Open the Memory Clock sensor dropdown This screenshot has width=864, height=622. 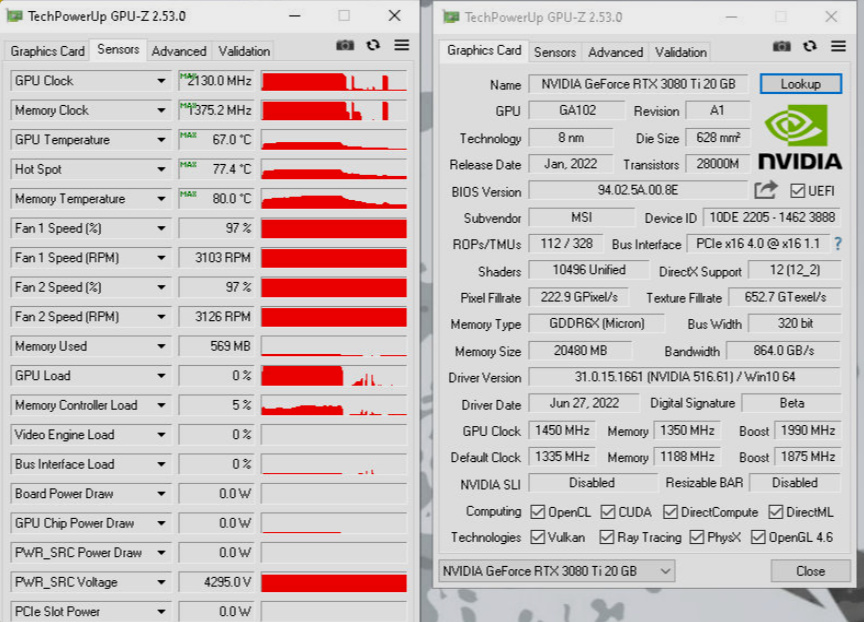point(161,110)
